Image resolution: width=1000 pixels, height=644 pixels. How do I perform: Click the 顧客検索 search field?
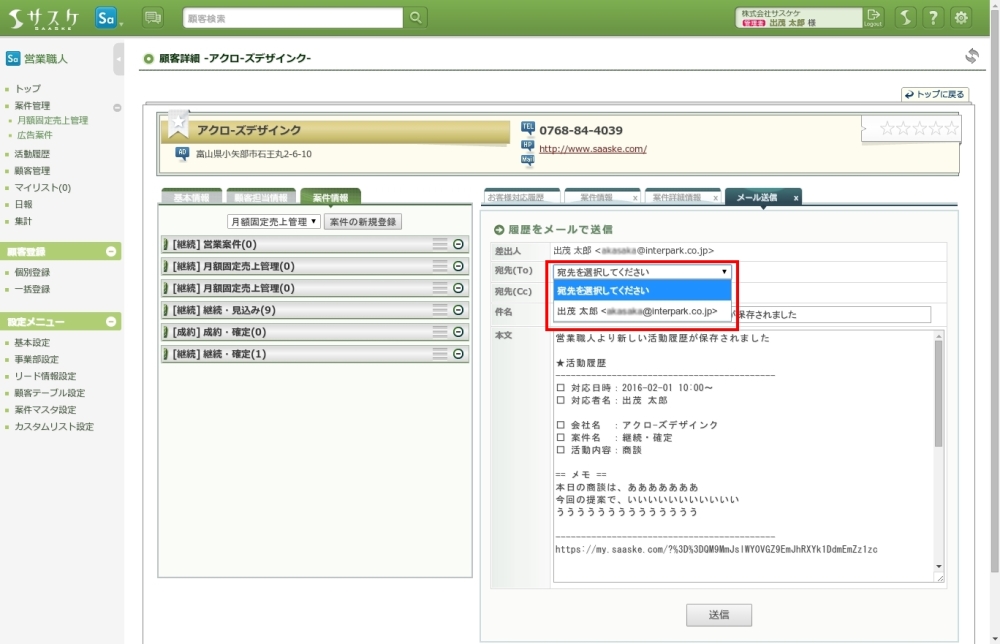click(x=293, y=18)
